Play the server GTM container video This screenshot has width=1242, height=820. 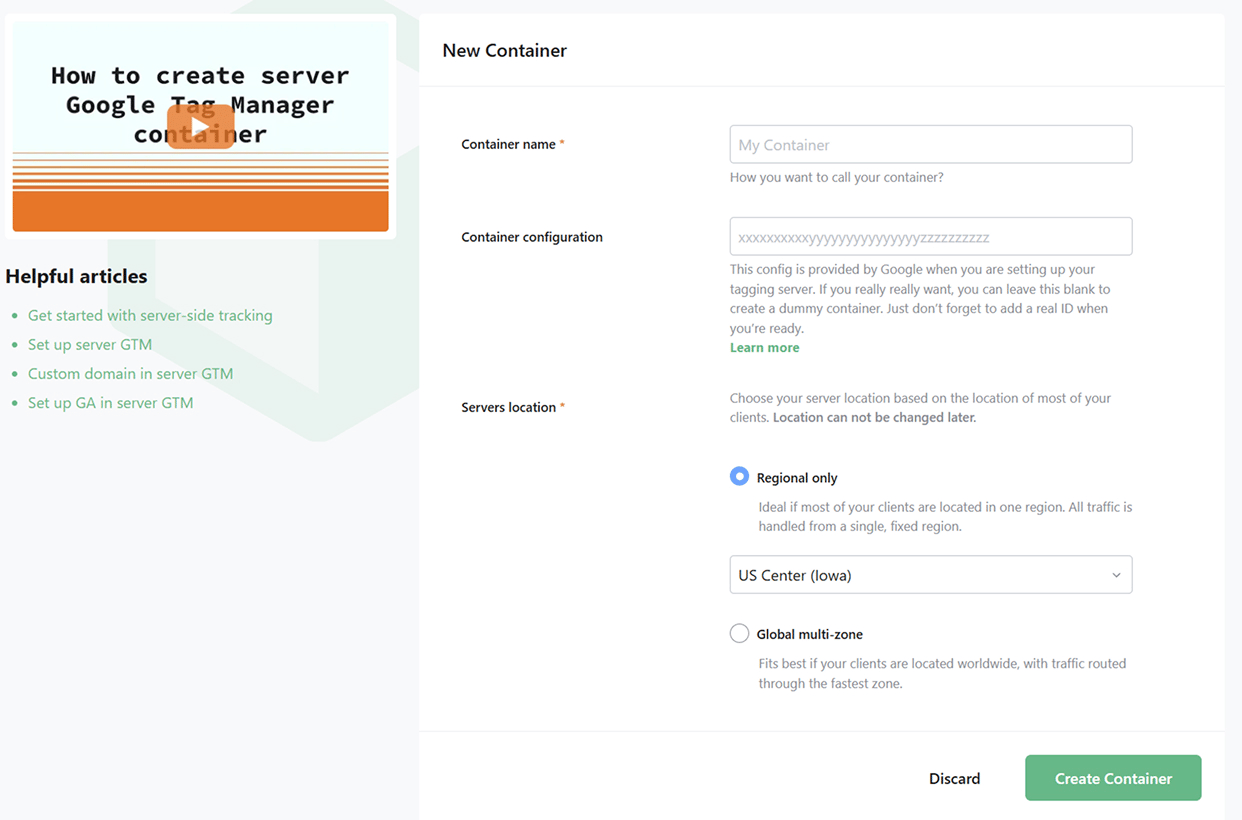click(200, 127)
